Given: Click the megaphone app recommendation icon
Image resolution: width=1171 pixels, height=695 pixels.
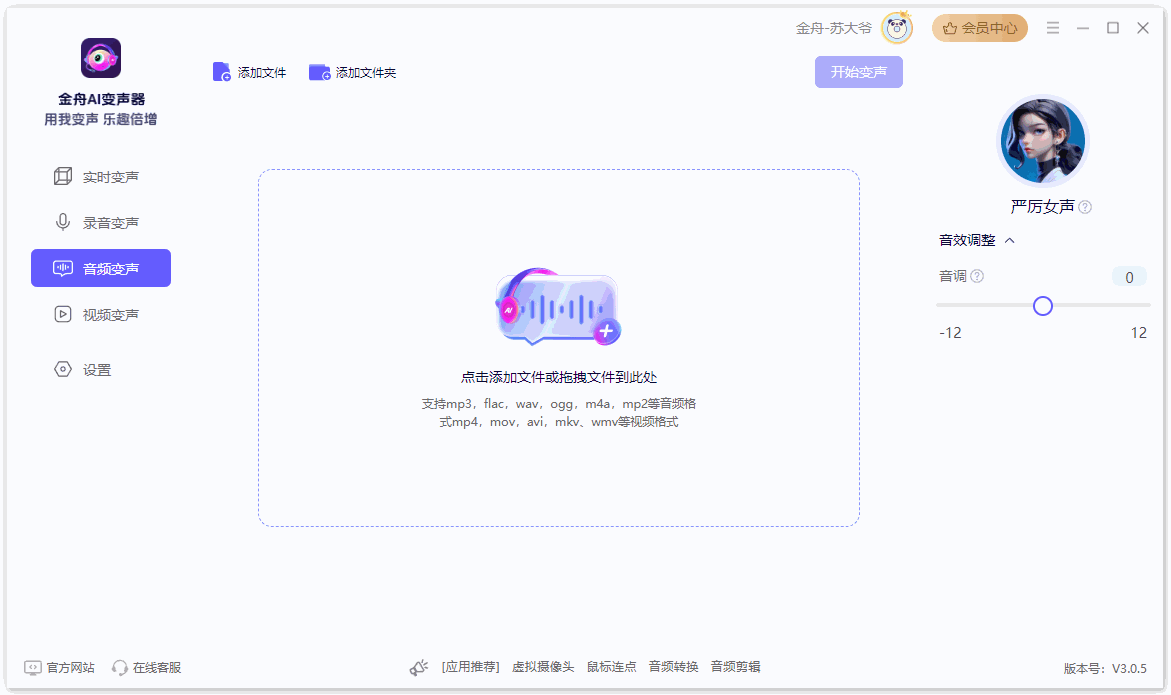Looking at the screenshot, I should tap(419, 667).
